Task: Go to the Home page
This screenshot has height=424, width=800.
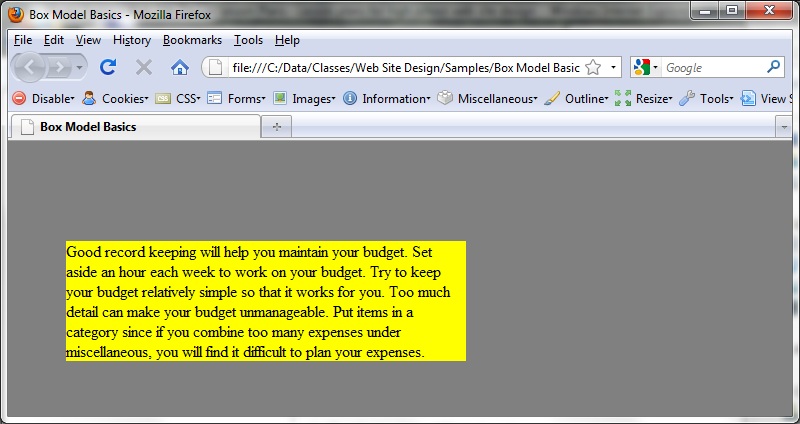Action: pos(180,67)
